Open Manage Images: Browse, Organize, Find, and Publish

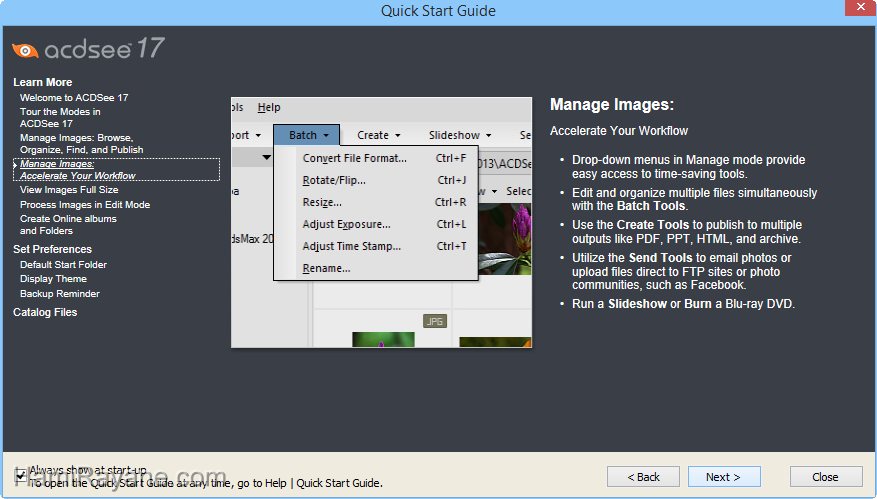pos(82,144)
